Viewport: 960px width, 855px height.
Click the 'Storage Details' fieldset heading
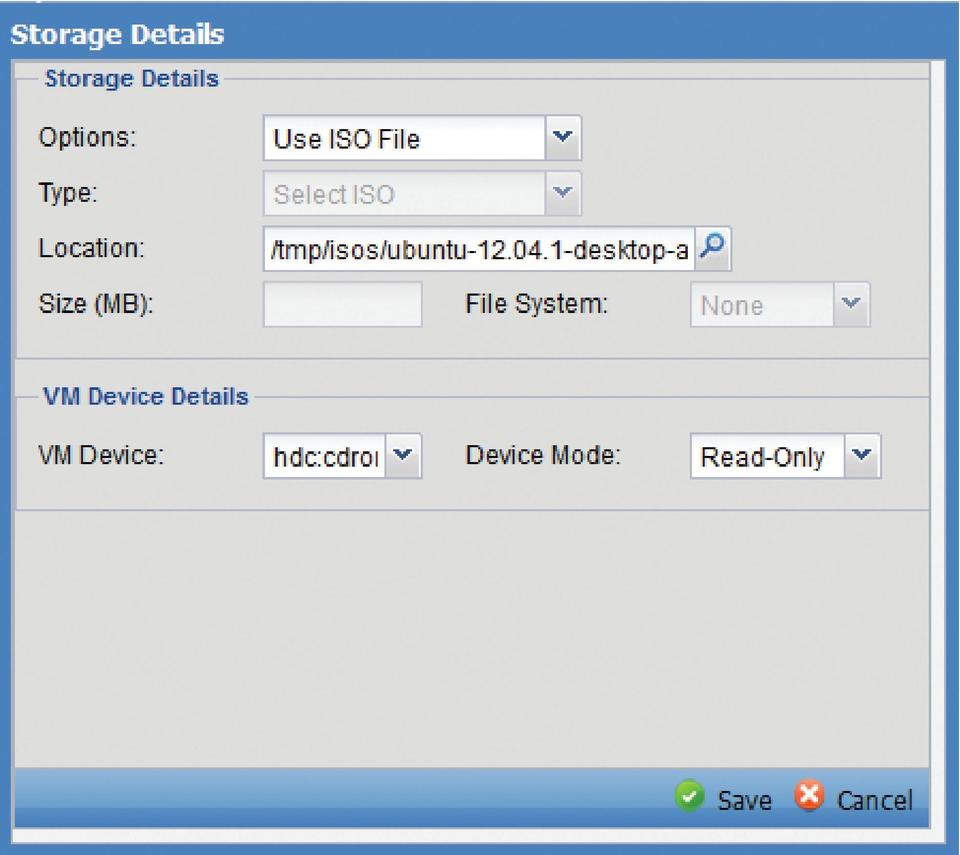[131, 79]
